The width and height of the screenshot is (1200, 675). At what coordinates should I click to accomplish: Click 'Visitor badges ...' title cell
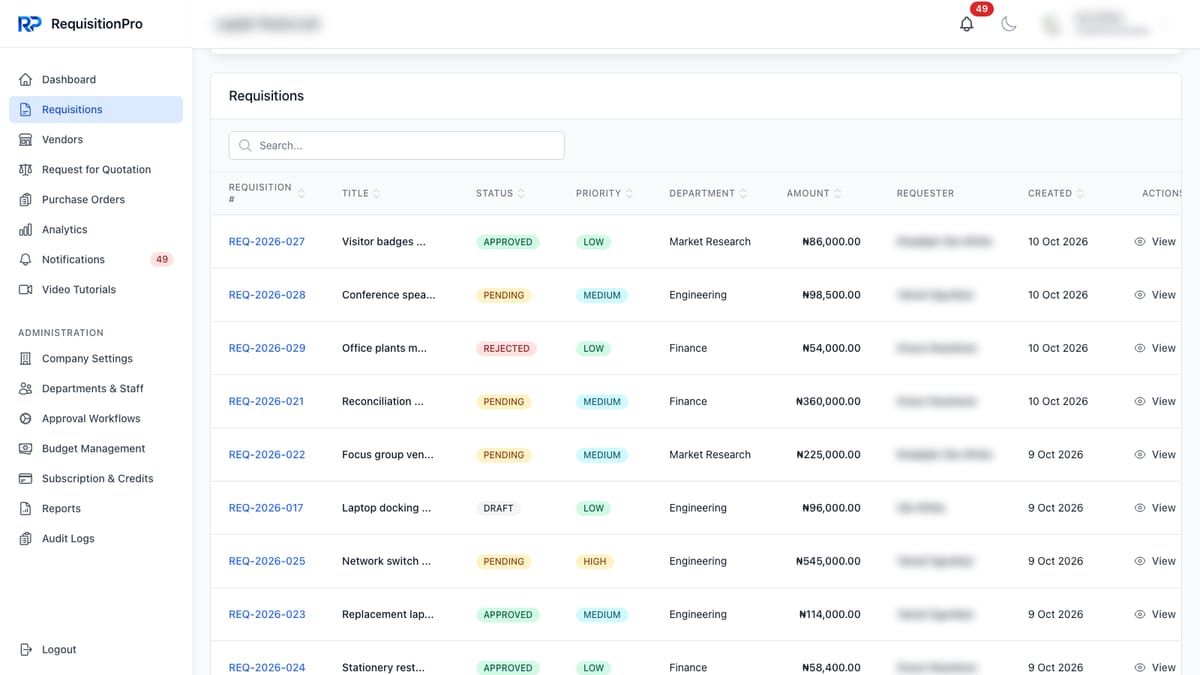click(384, 242)
